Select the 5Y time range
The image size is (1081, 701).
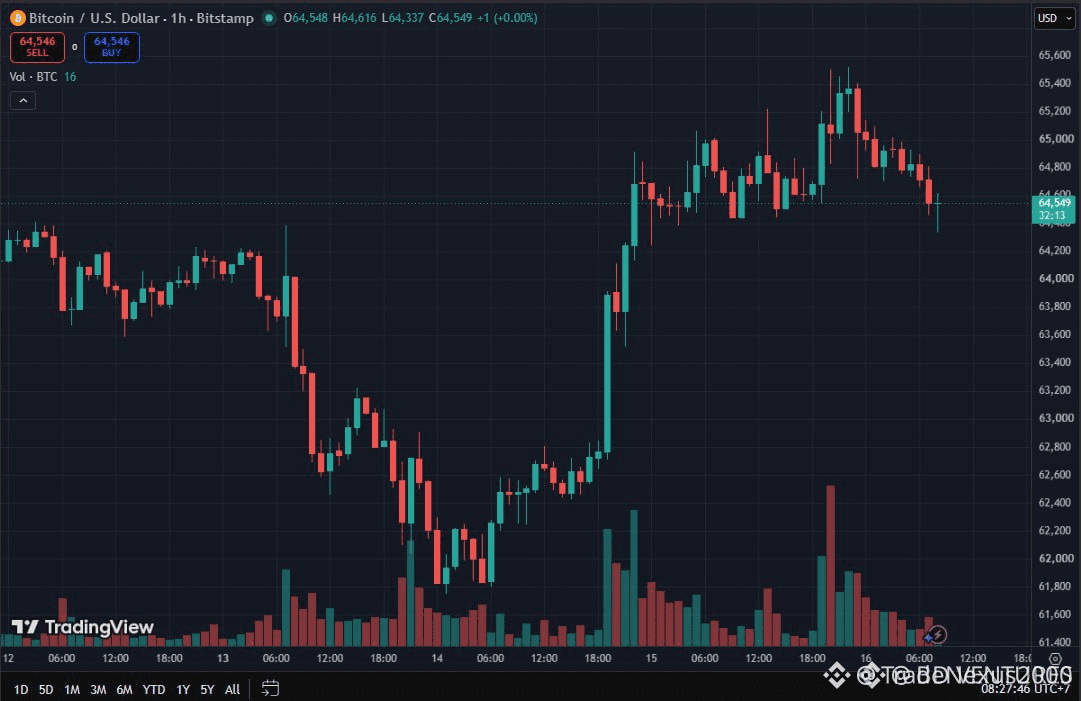[x=207, y=689]
